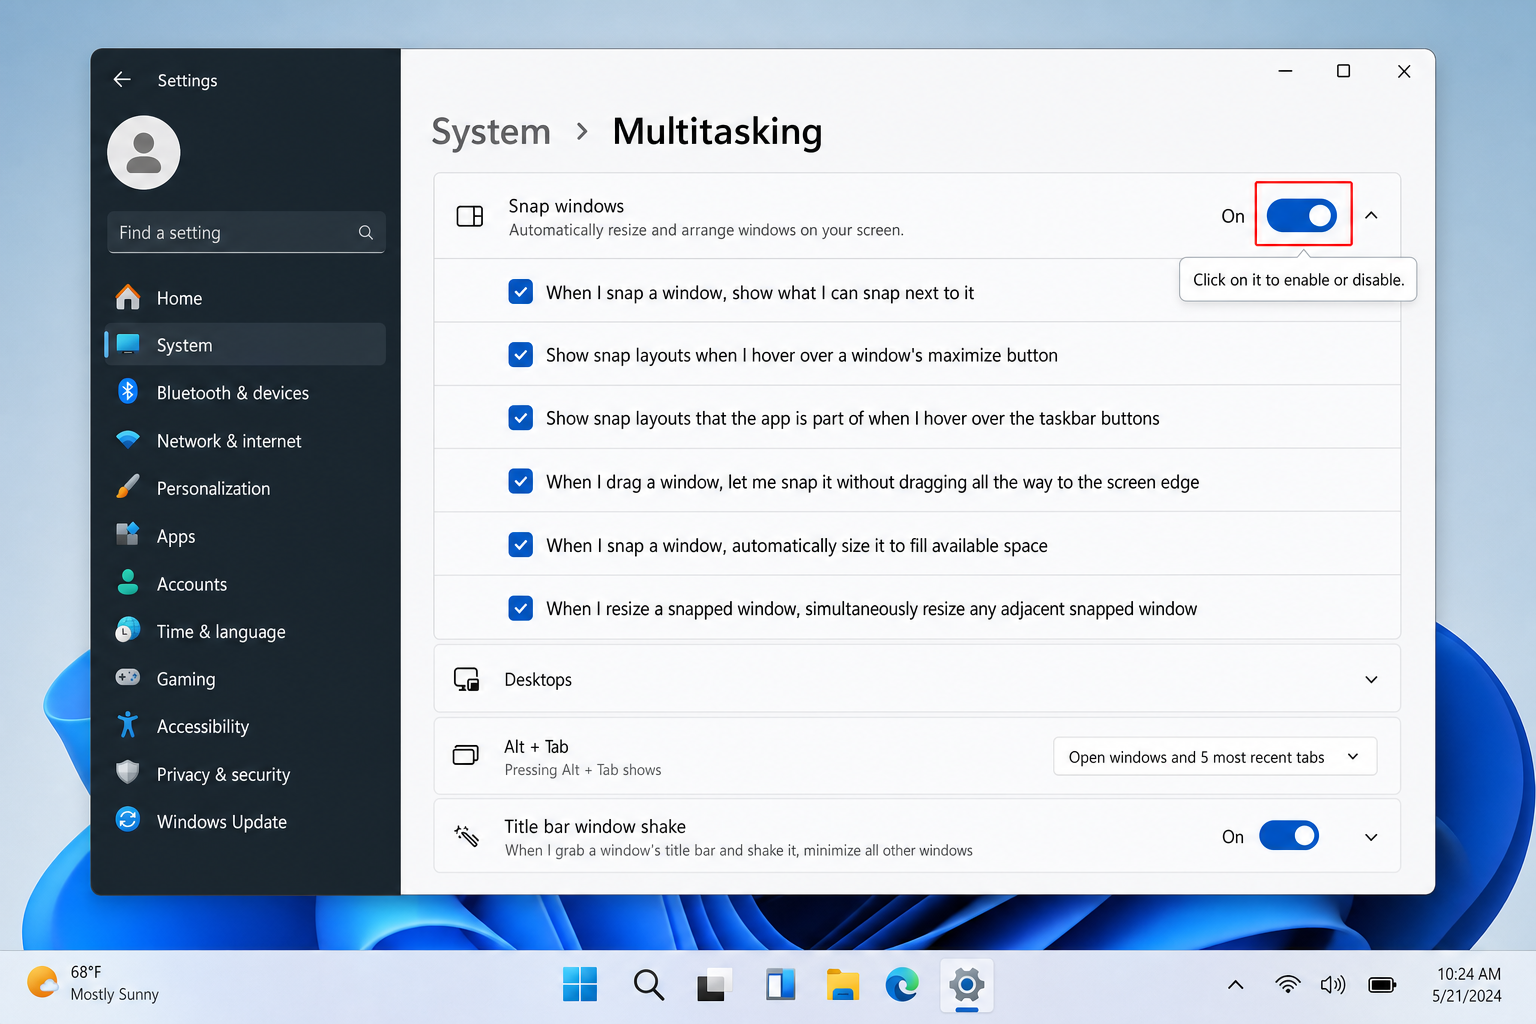1536x1024 pixels.
Task: Uncheck show what I can snap next
Action: pos(521,292)
